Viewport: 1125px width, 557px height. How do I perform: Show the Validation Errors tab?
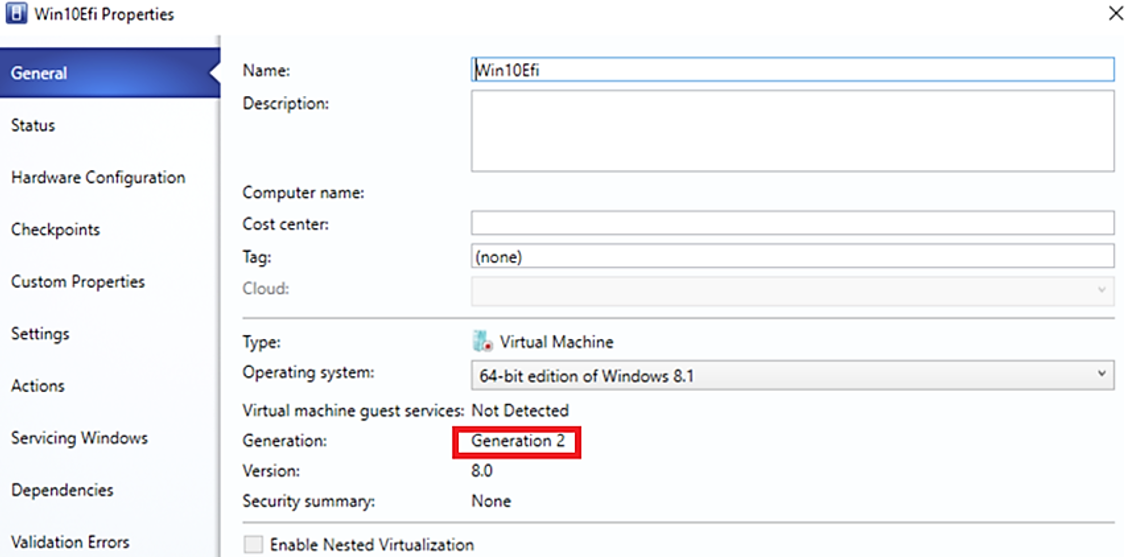coord(70,542)
